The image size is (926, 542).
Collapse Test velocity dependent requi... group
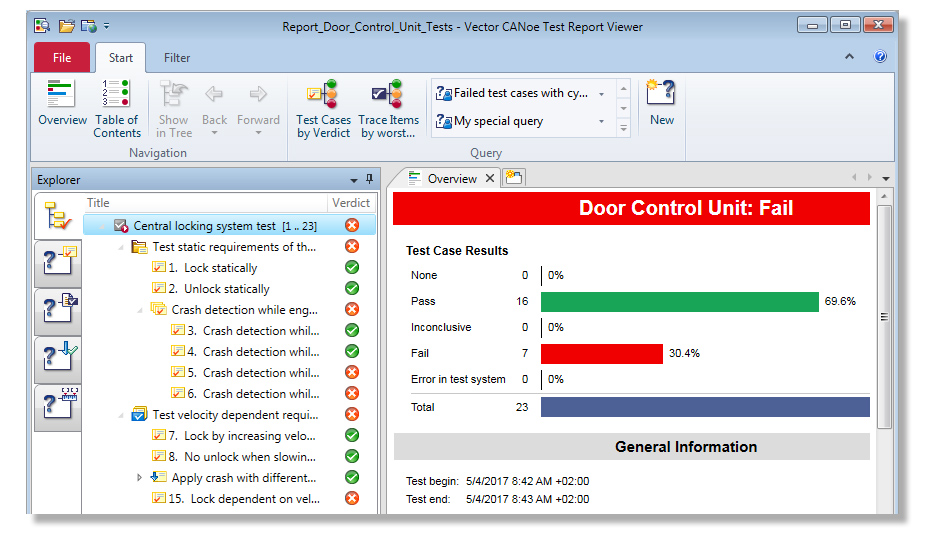121,415
